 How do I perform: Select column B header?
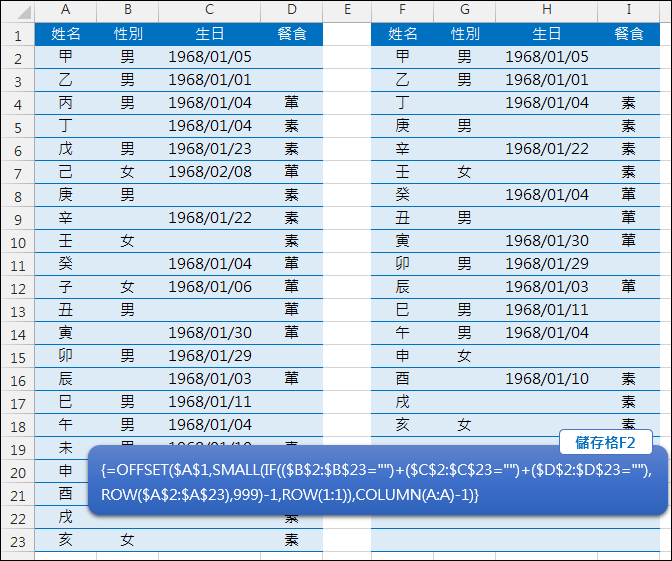coord(128,10)
